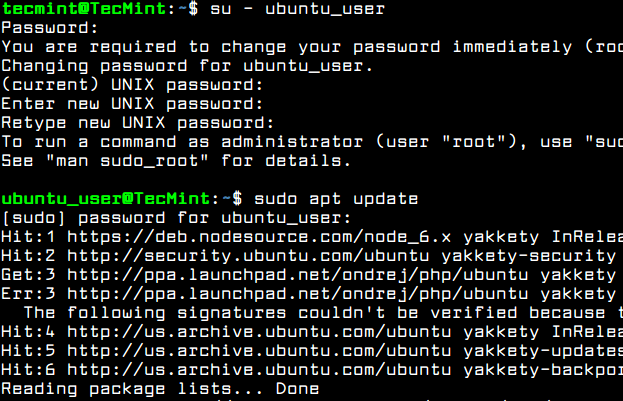This screenshot has height=401, width=623.
Task: Click the "(current) UNIX password:" prompt line
Action: click(132, 84)
